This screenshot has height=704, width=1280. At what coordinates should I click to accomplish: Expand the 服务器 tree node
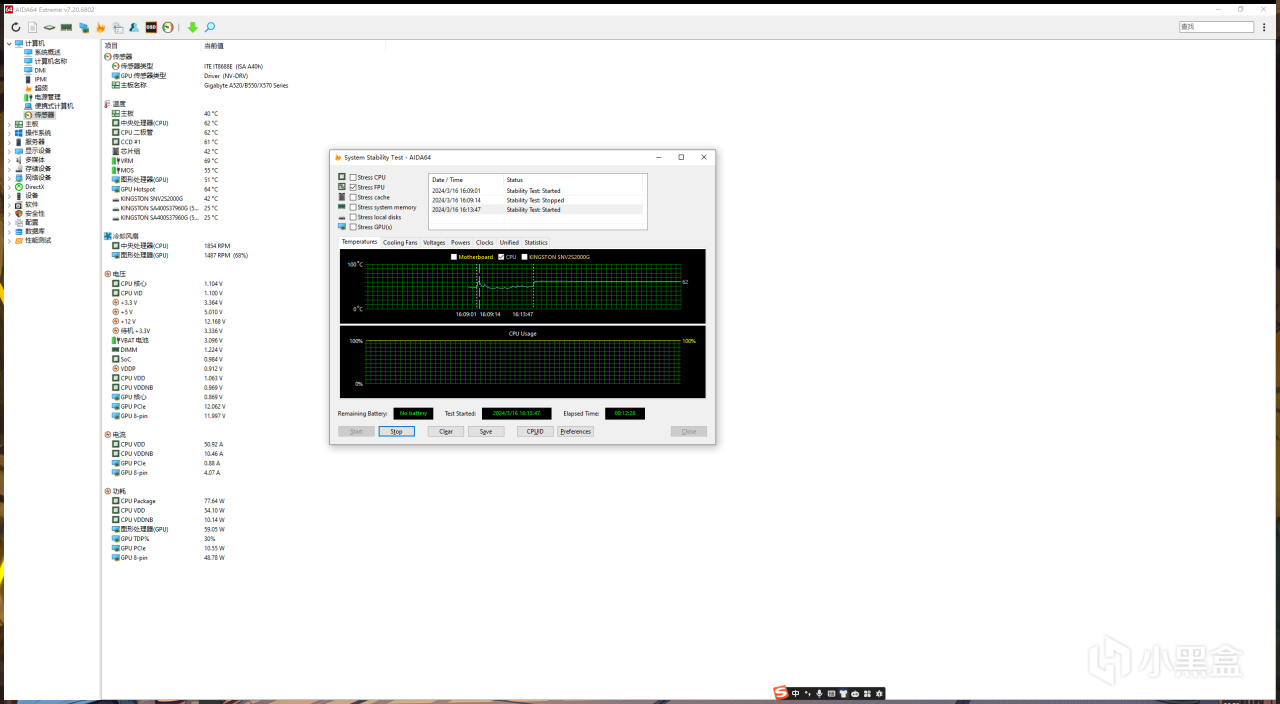[x=10, y=142]
